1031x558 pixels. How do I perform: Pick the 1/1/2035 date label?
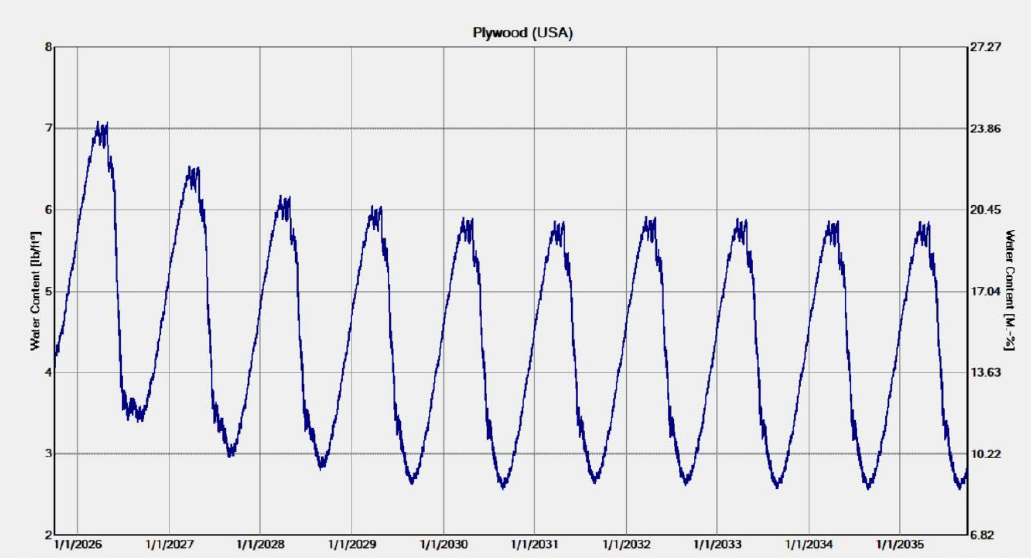899,545
